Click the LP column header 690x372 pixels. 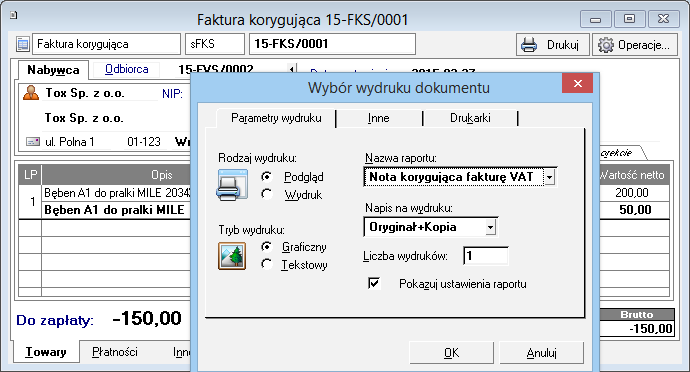coord(30,175)
